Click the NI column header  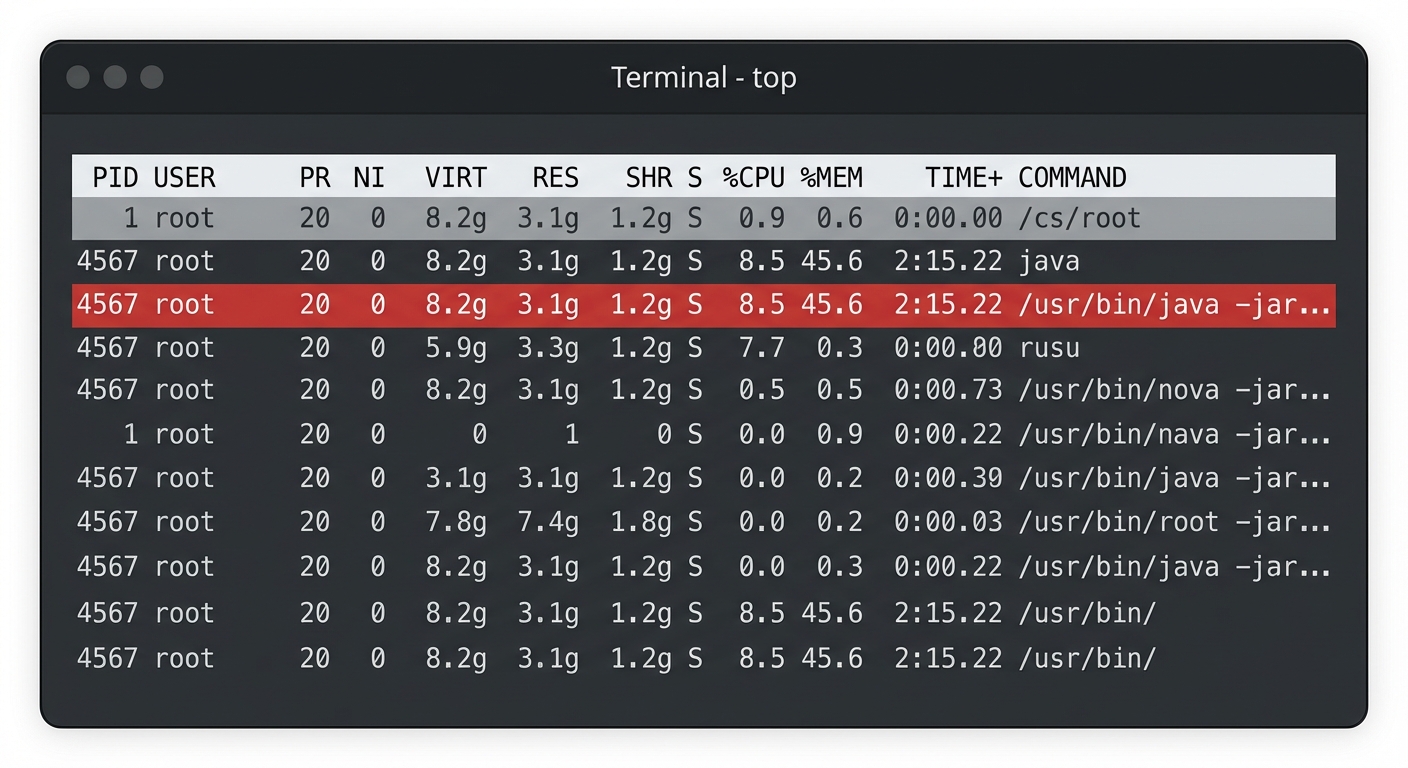[369, 178]
